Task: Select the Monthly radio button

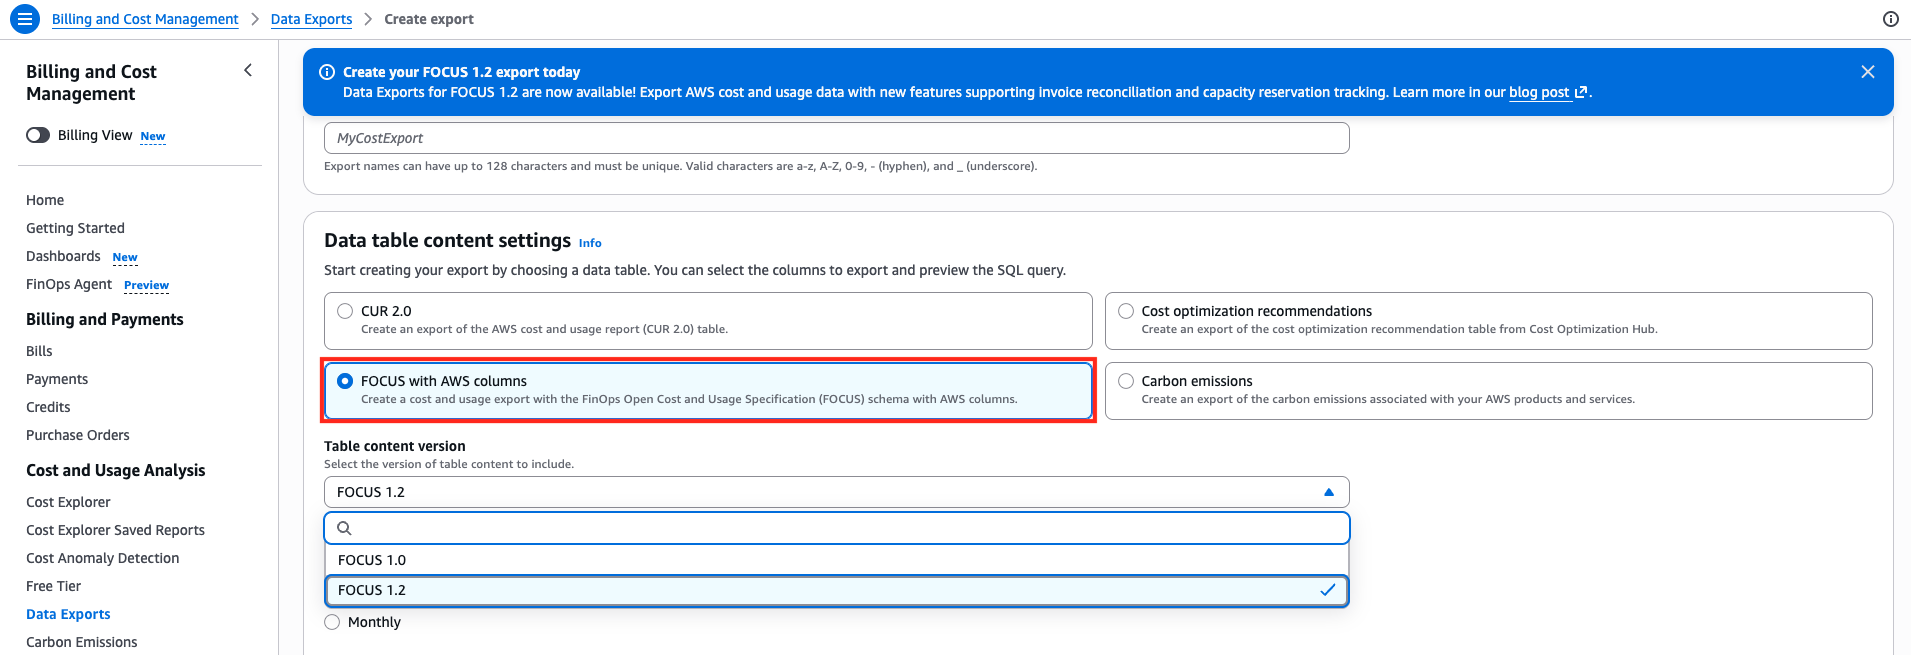Action: point(332,622)
